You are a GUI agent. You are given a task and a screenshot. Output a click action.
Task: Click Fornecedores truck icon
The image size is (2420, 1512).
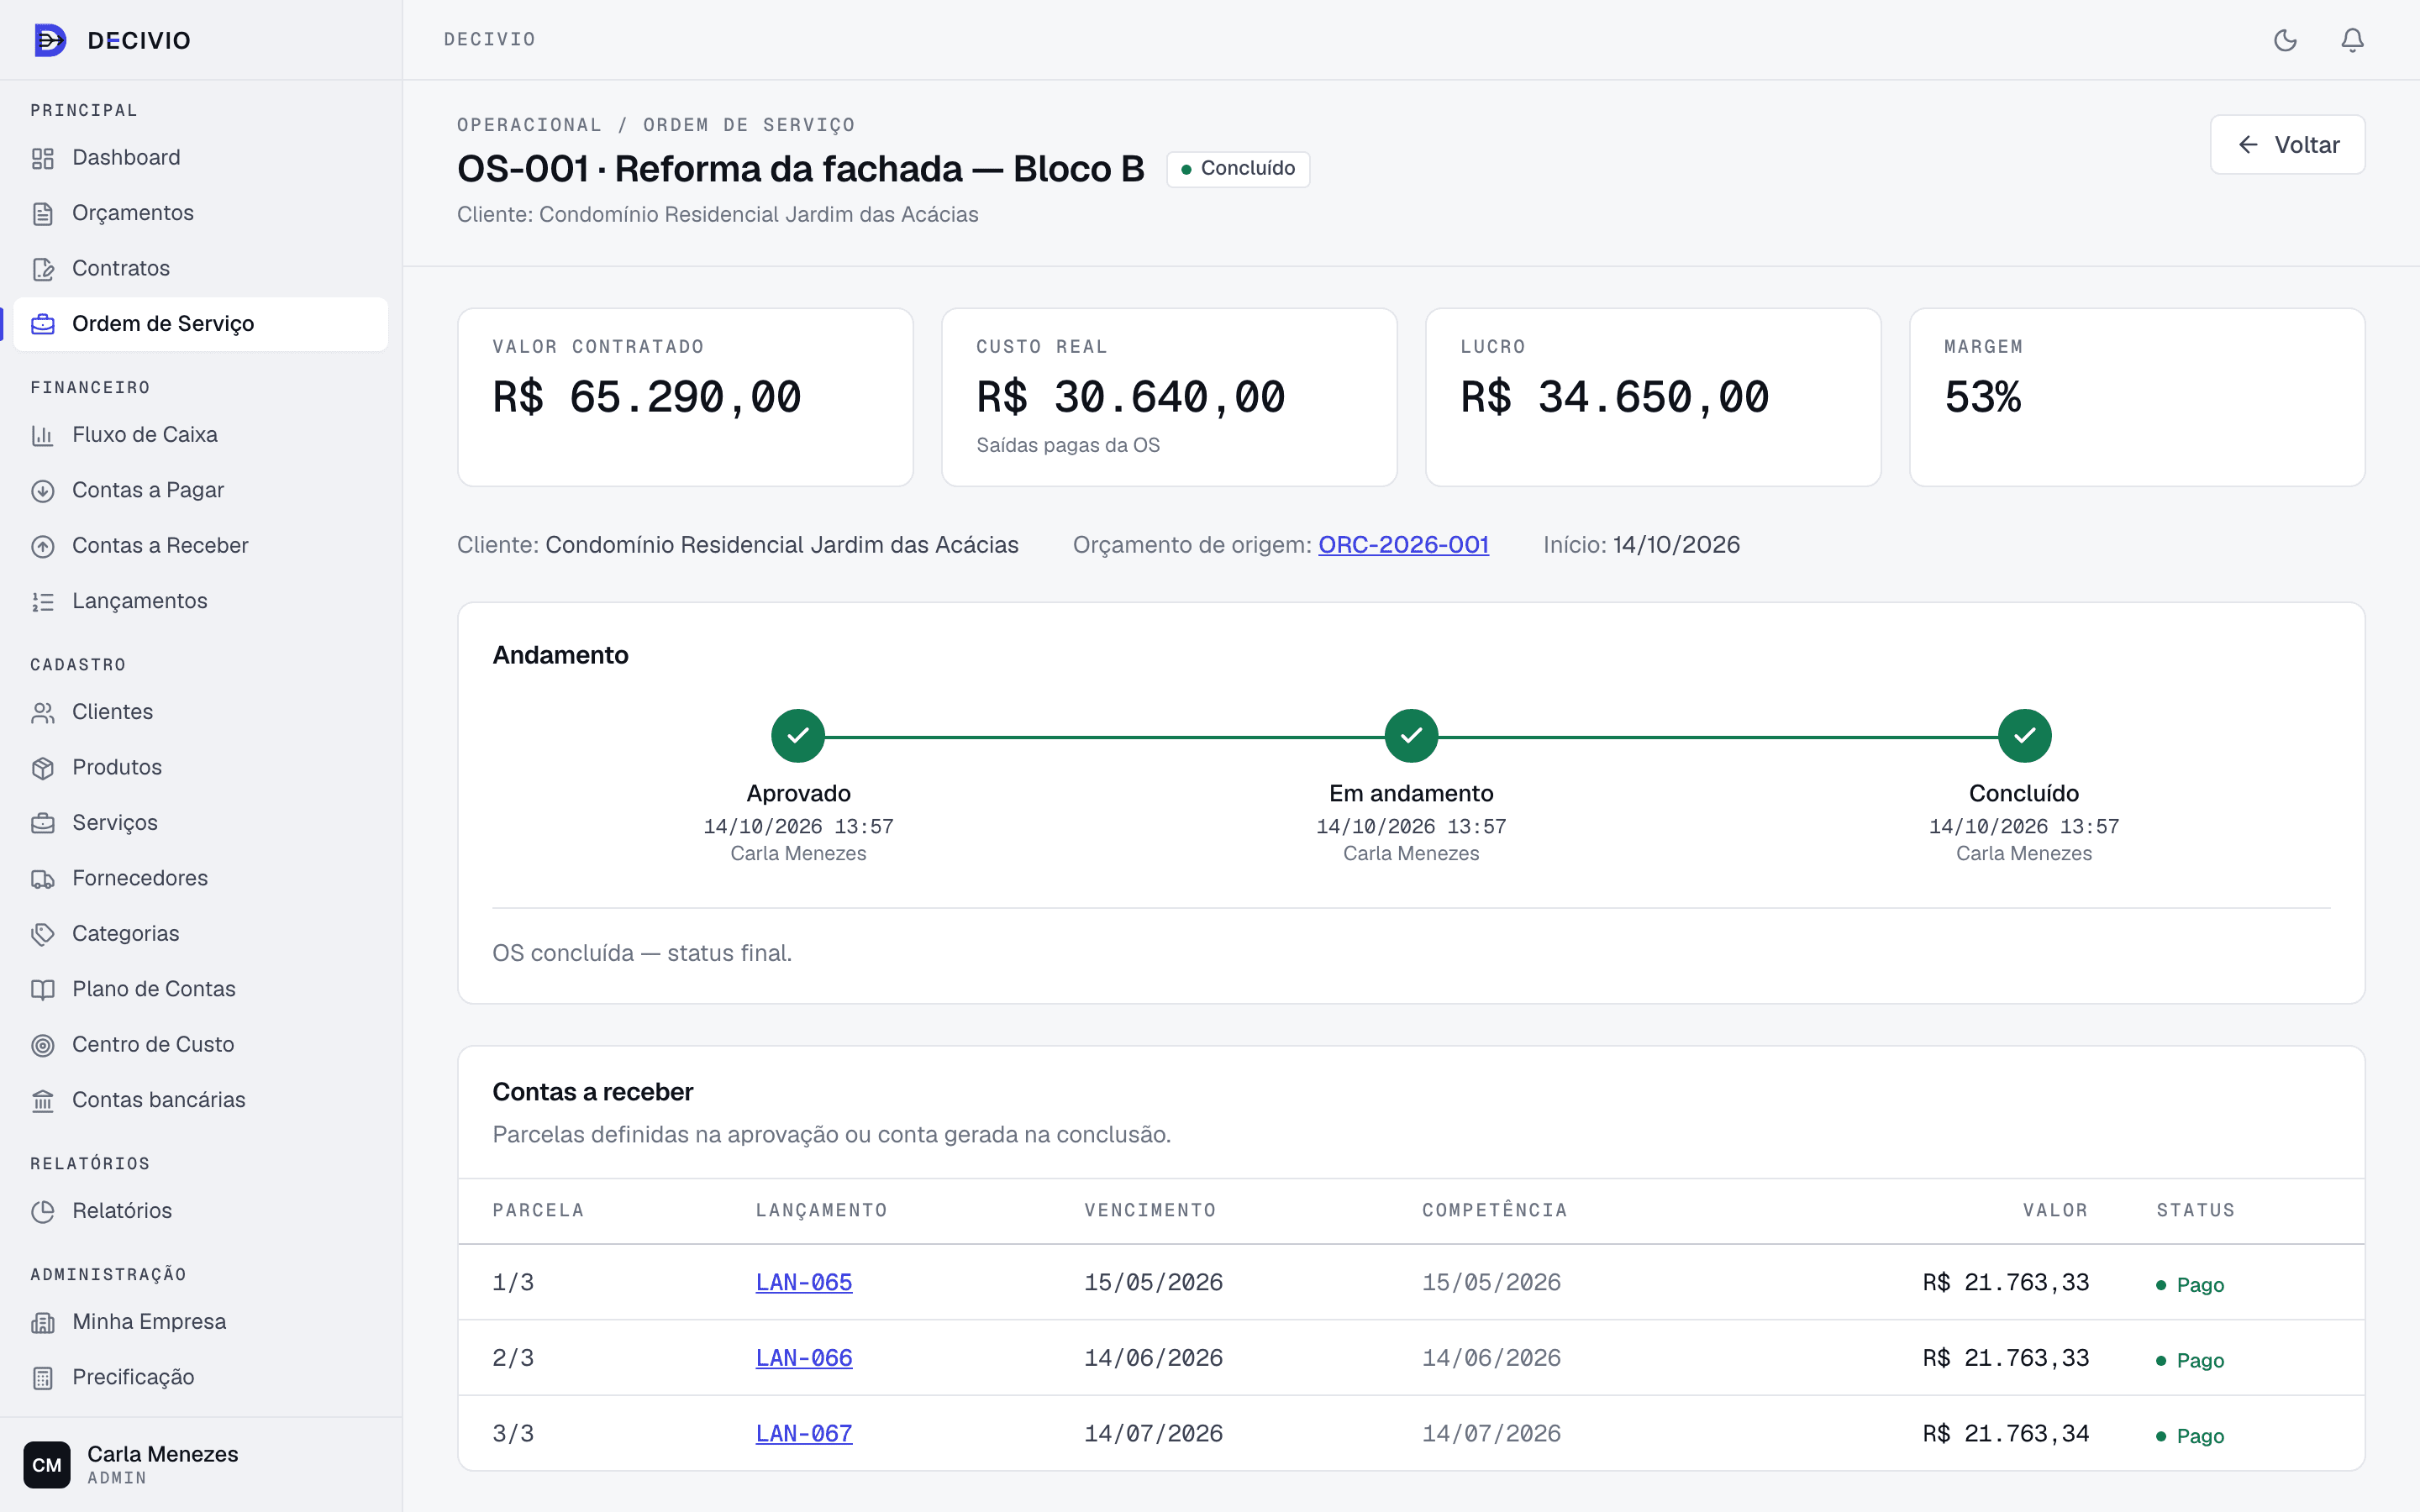tap(43, 879)
